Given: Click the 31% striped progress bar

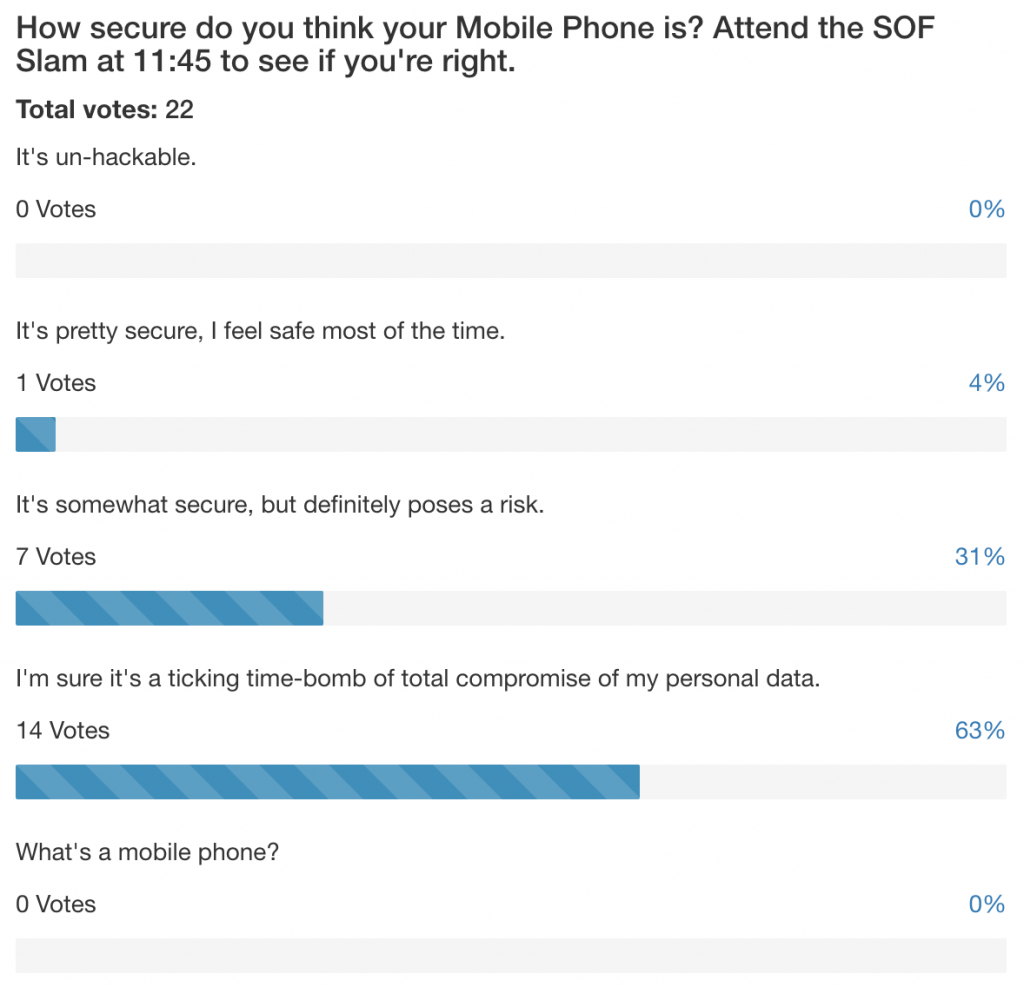Looking at the screenshot, I should pyautogui.click(x=169, y=608).
